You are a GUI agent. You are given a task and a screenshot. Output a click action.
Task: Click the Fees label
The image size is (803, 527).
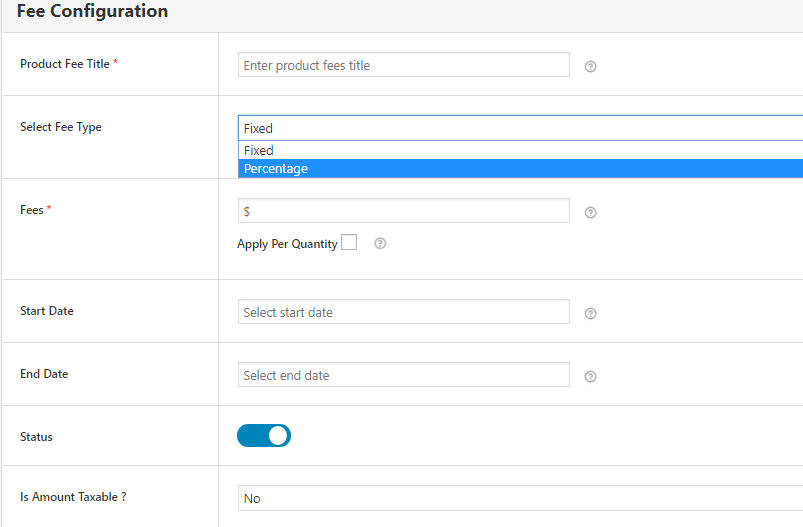tap(32, 210)
